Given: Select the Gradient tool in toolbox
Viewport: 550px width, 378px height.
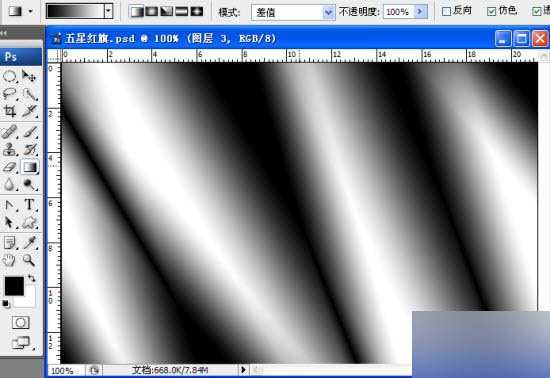Looking at the screenshot, I should tap(30, 167).
